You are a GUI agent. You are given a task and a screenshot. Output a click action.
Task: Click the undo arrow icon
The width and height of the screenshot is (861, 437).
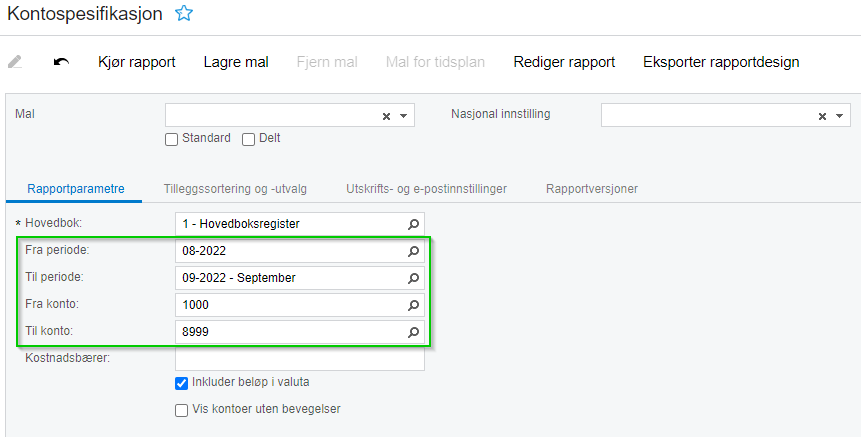pyautogui.click(x=61, y=62)
